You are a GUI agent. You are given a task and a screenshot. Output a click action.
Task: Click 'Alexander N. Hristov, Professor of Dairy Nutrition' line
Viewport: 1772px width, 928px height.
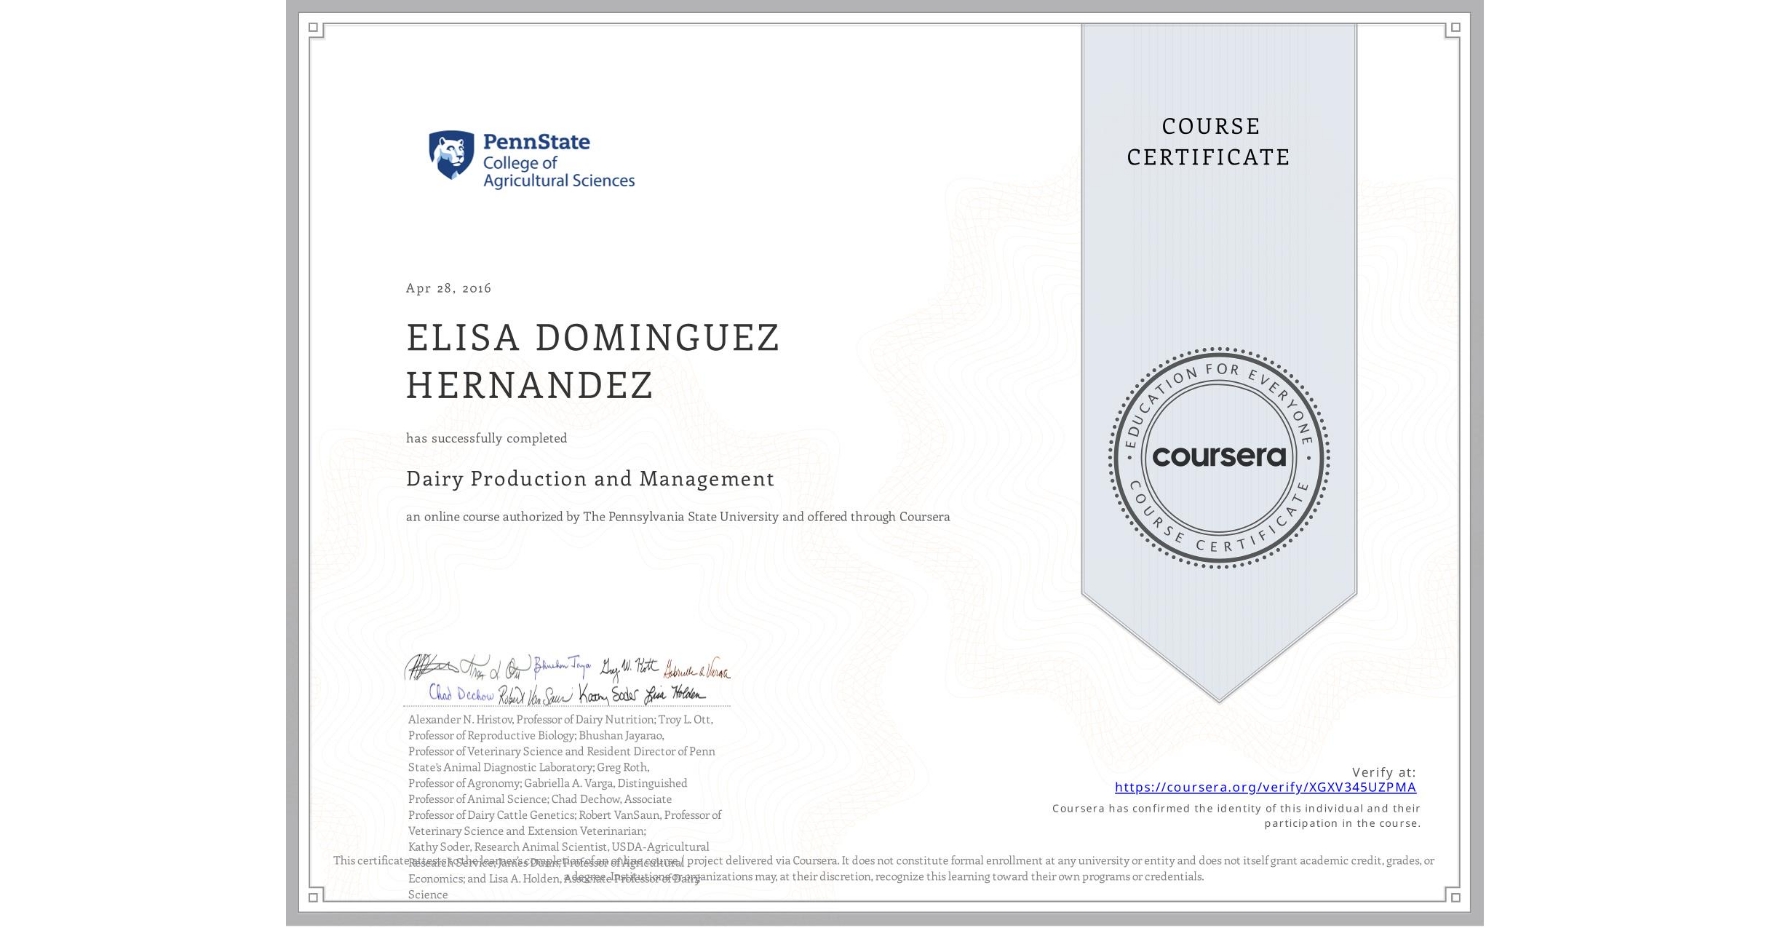pyautogui.click(x=561, y=719)
